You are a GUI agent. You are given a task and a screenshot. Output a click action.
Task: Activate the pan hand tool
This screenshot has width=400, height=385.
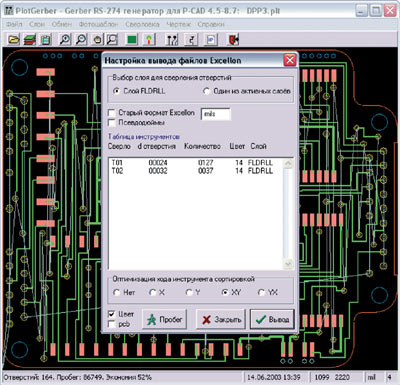[x=97, y=40]
